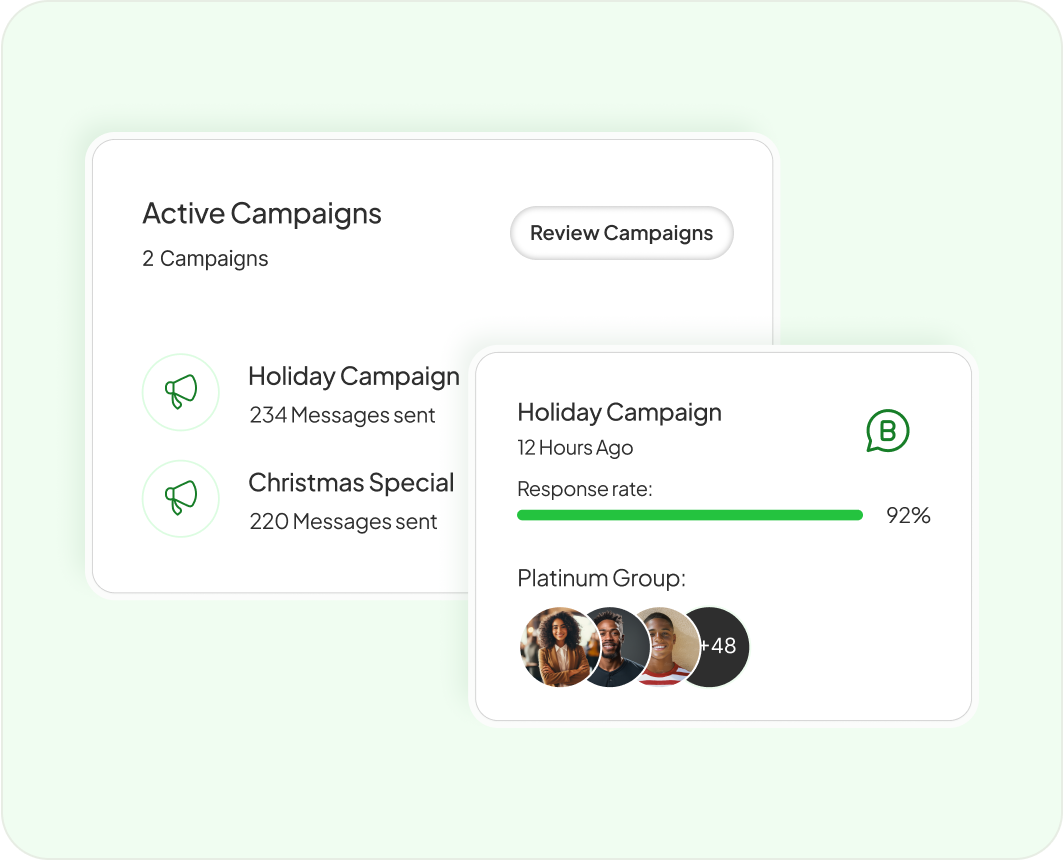Click the "234 Messages sent" label
1063x860 pixels.
pyautogui.click(x=342, y=415)
